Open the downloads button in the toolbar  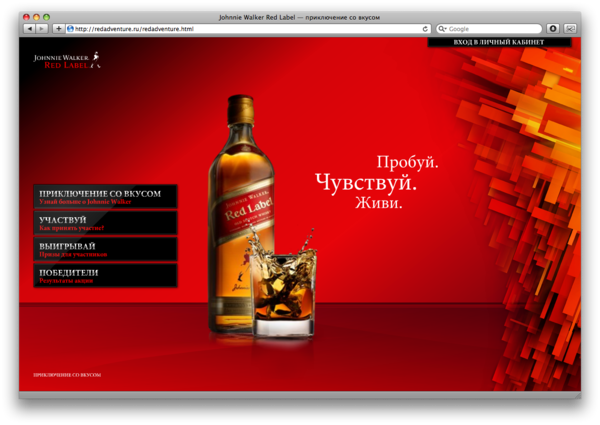click(553, 29)
